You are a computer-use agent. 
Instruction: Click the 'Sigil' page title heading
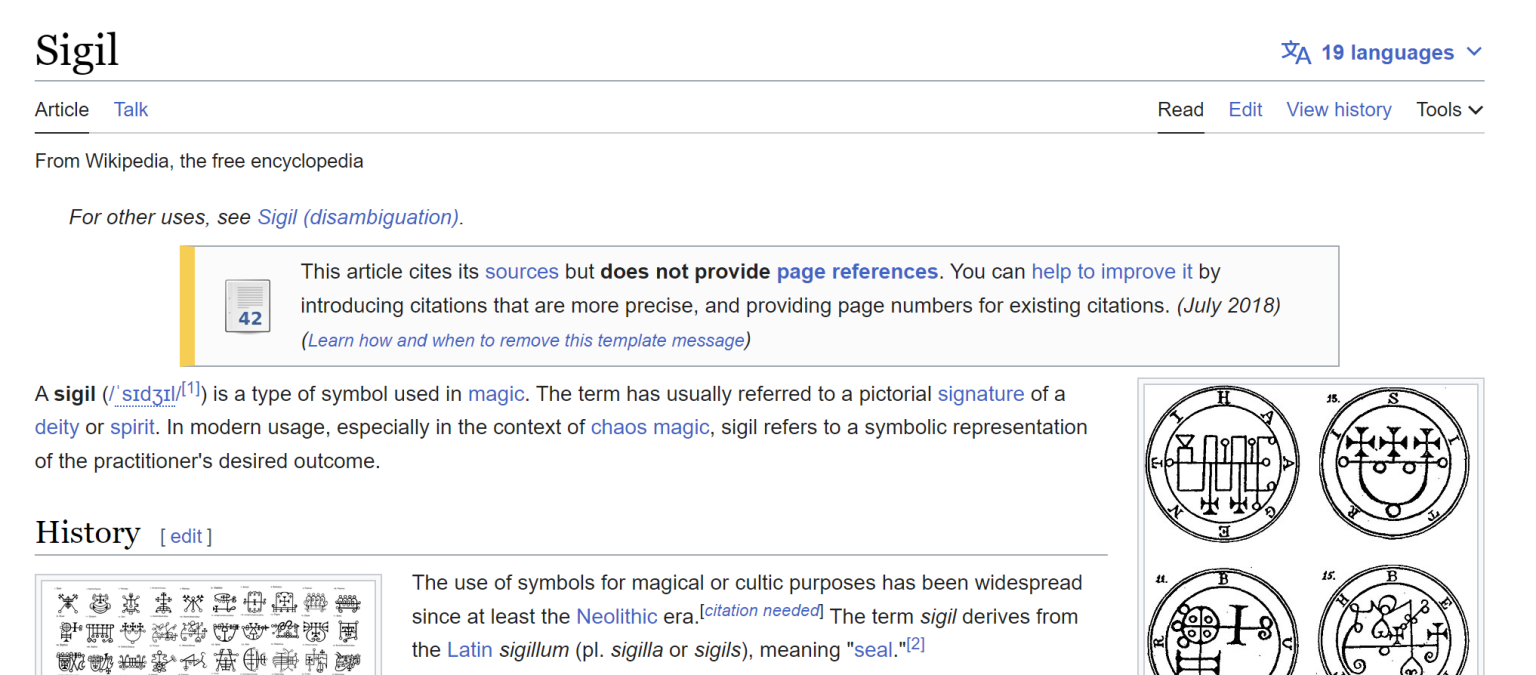(77, 49)
